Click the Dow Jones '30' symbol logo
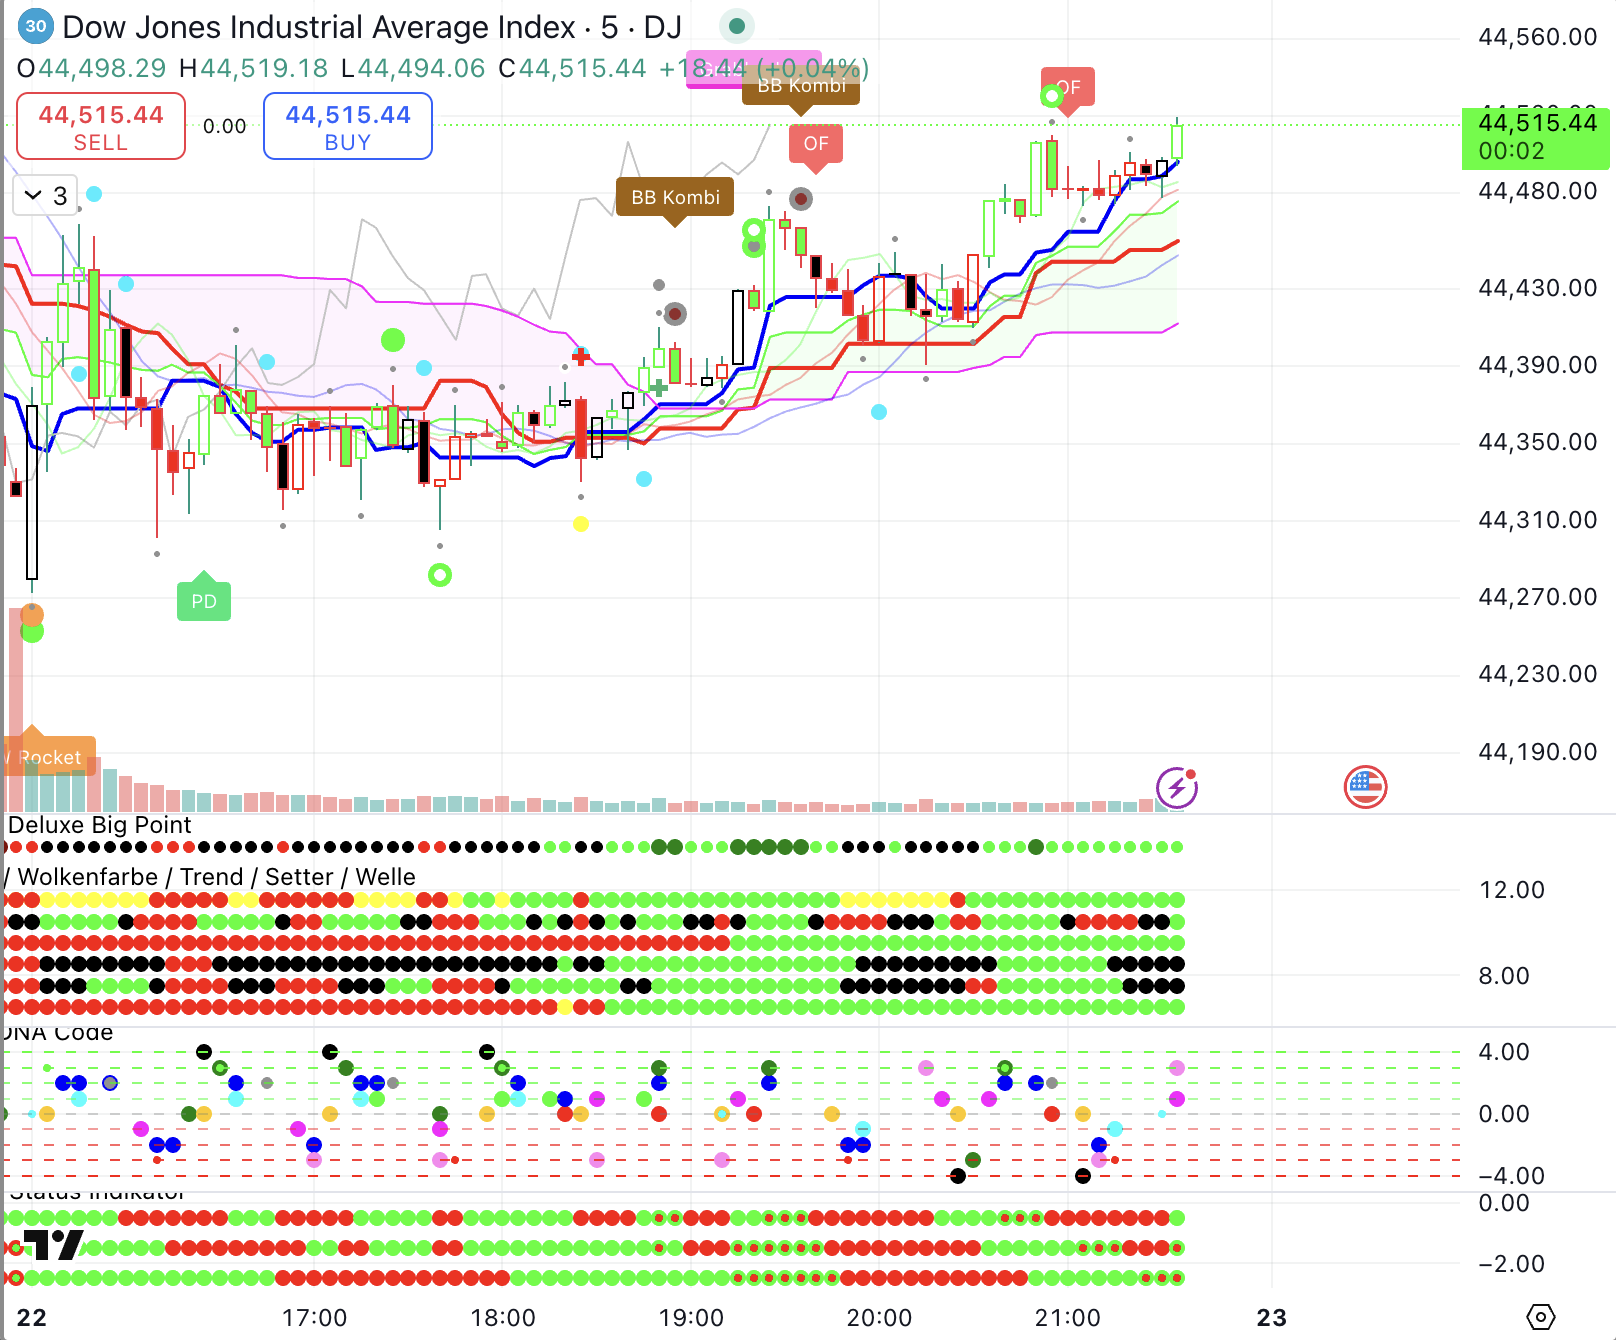 point(36,27)
